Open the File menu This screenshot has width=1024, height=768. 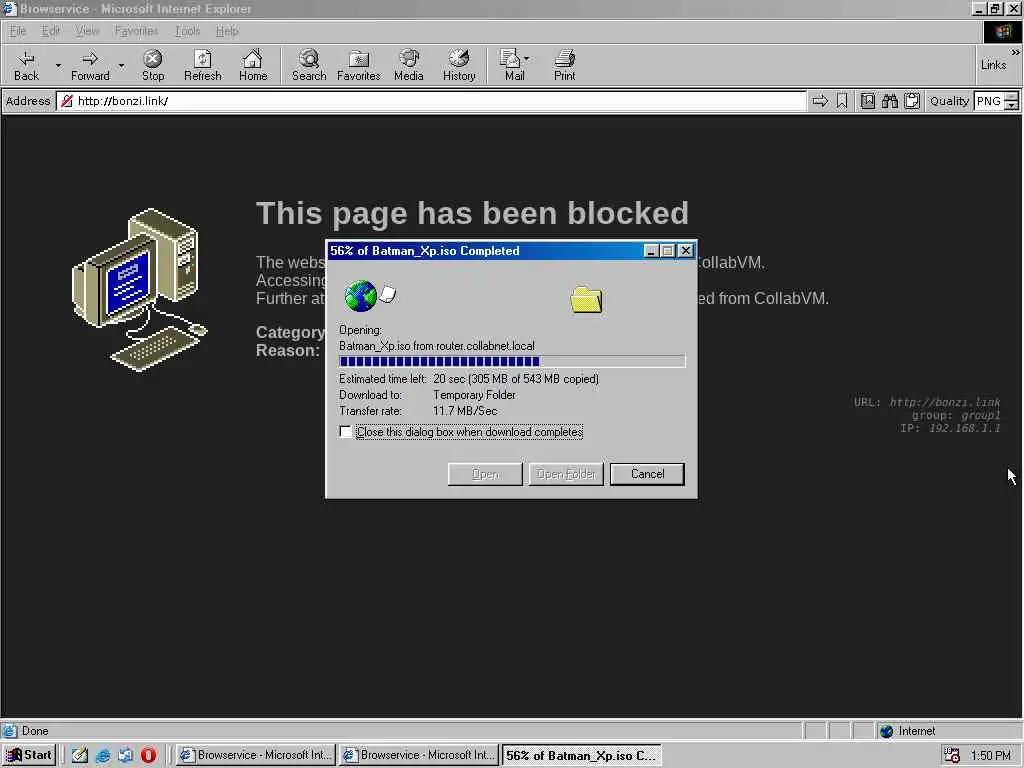tap(18, 31)
